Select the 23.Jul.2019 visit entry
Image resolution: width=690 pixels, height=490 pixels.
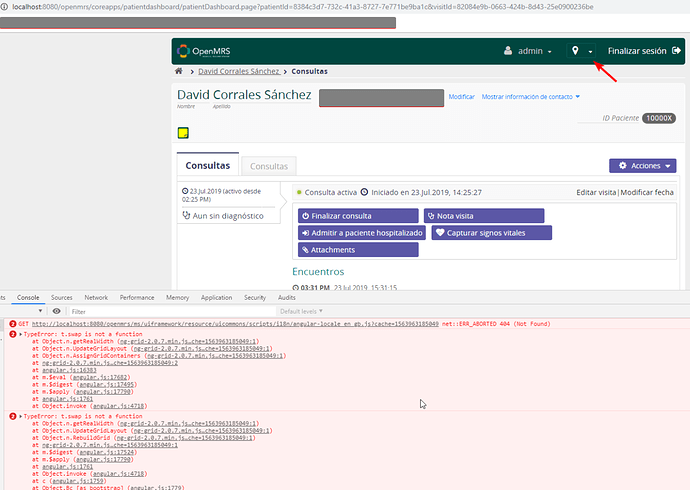pyautogui.click(x=228, y=195)
